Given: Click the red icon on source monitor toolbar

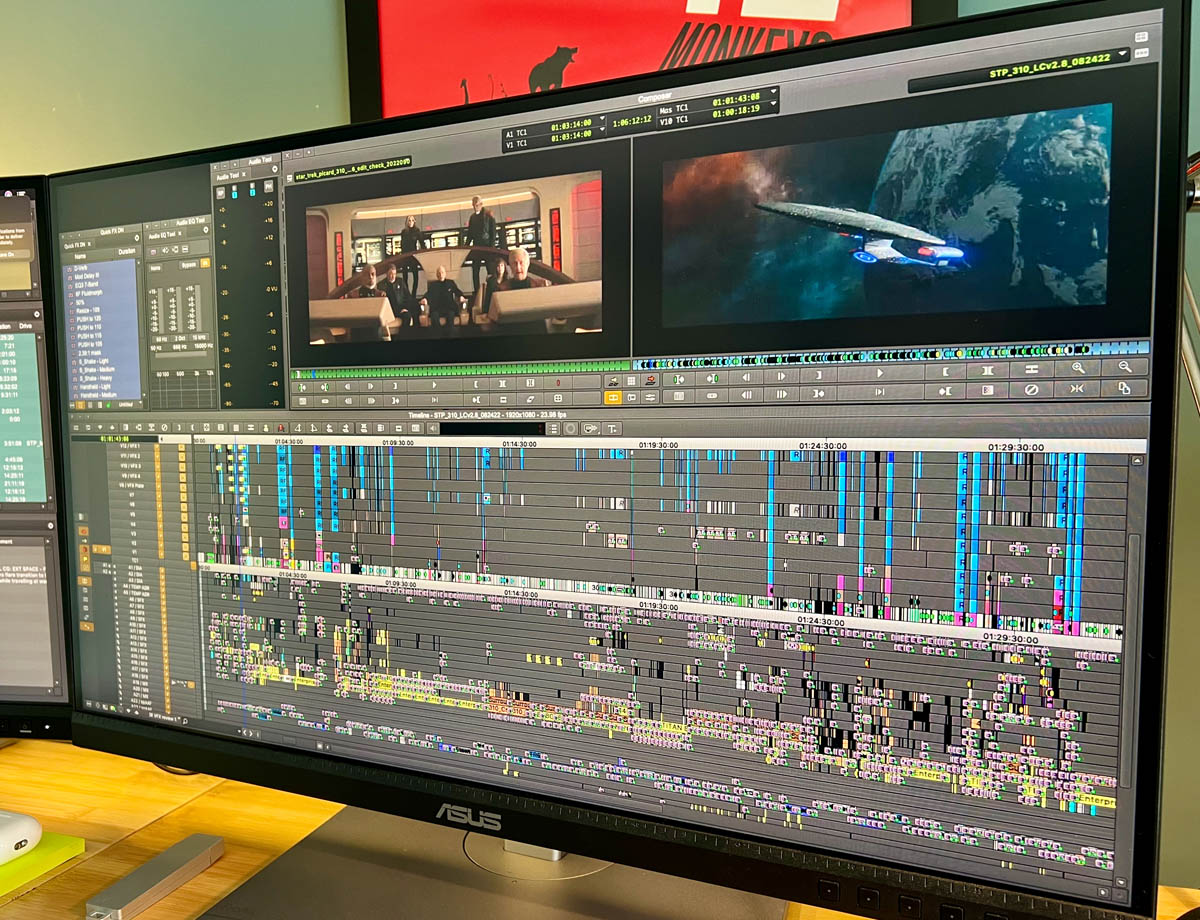Looking at the screenshot, I should click(x=558, y=383).
